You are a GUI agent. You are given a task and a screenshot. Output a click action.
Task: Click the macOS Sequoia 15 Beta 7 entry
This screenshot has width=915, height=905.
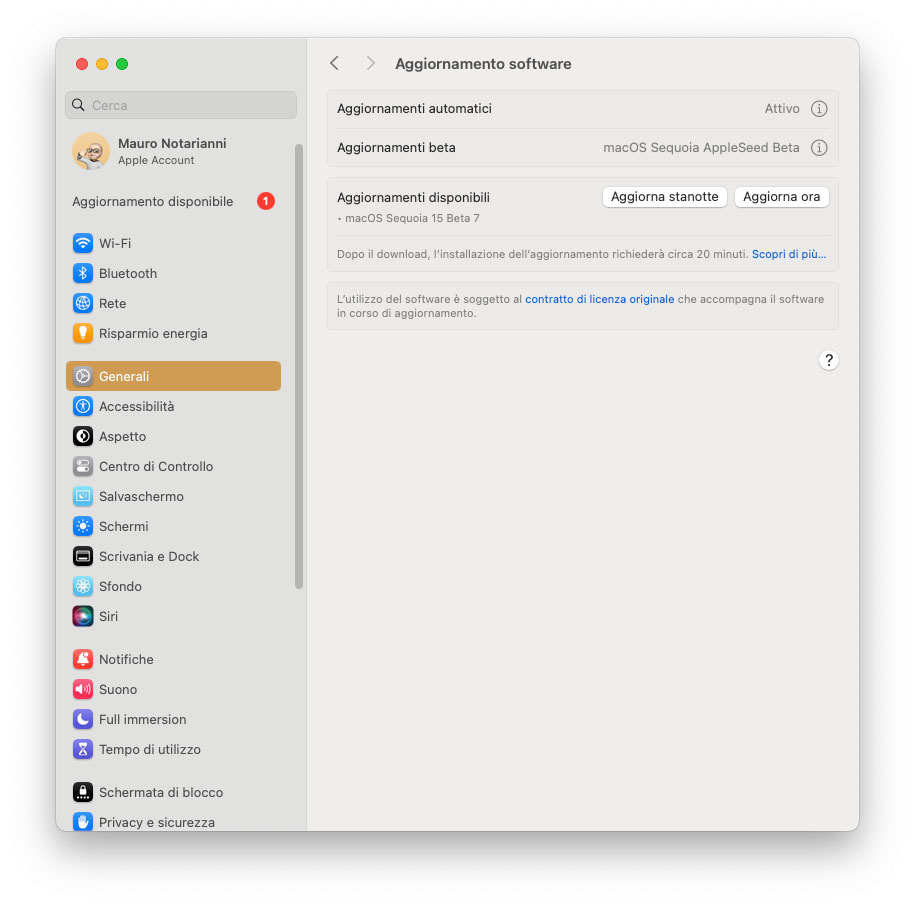[x=411, y=218]
